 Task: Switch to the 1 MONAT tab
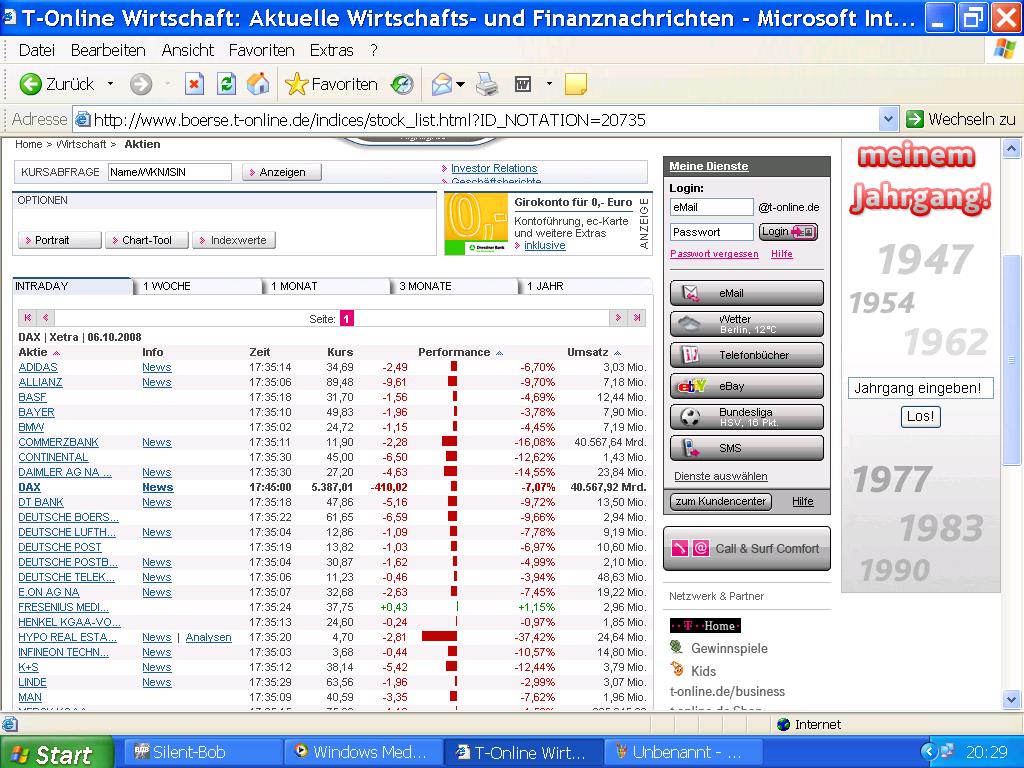pos(326,286)
